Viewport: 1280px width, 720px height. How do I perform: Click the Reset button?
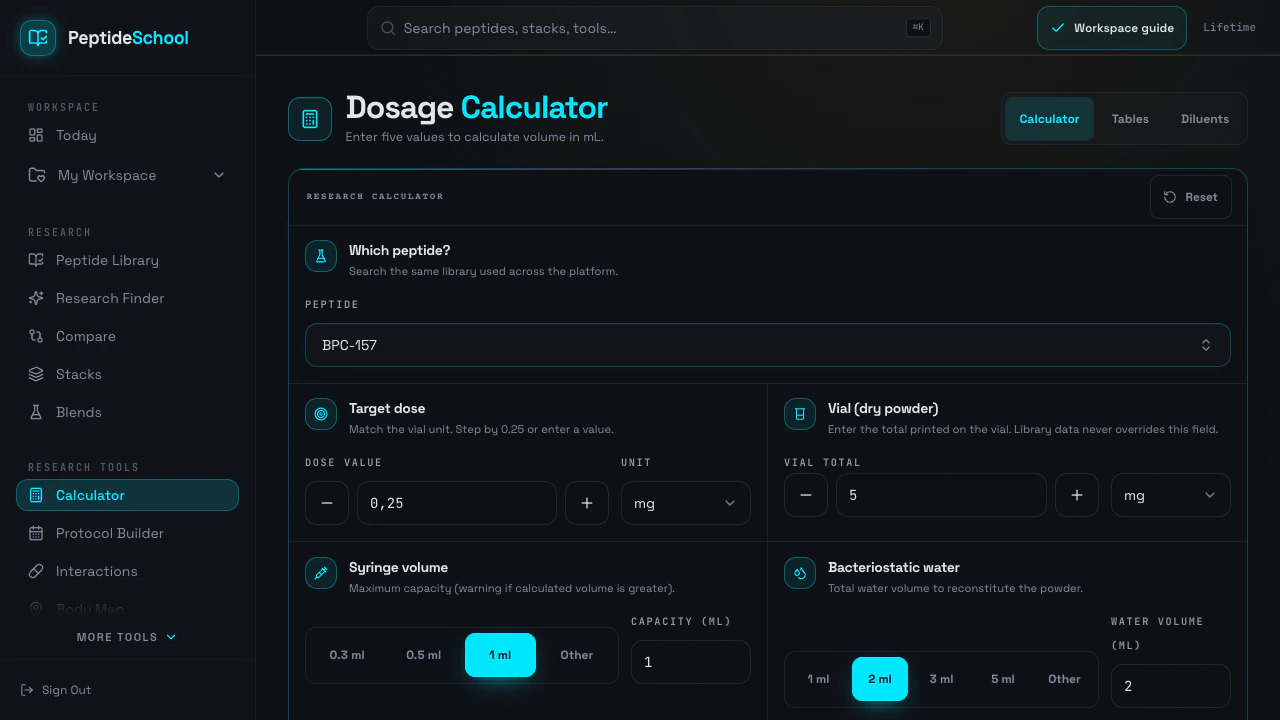click(1191, 197)
